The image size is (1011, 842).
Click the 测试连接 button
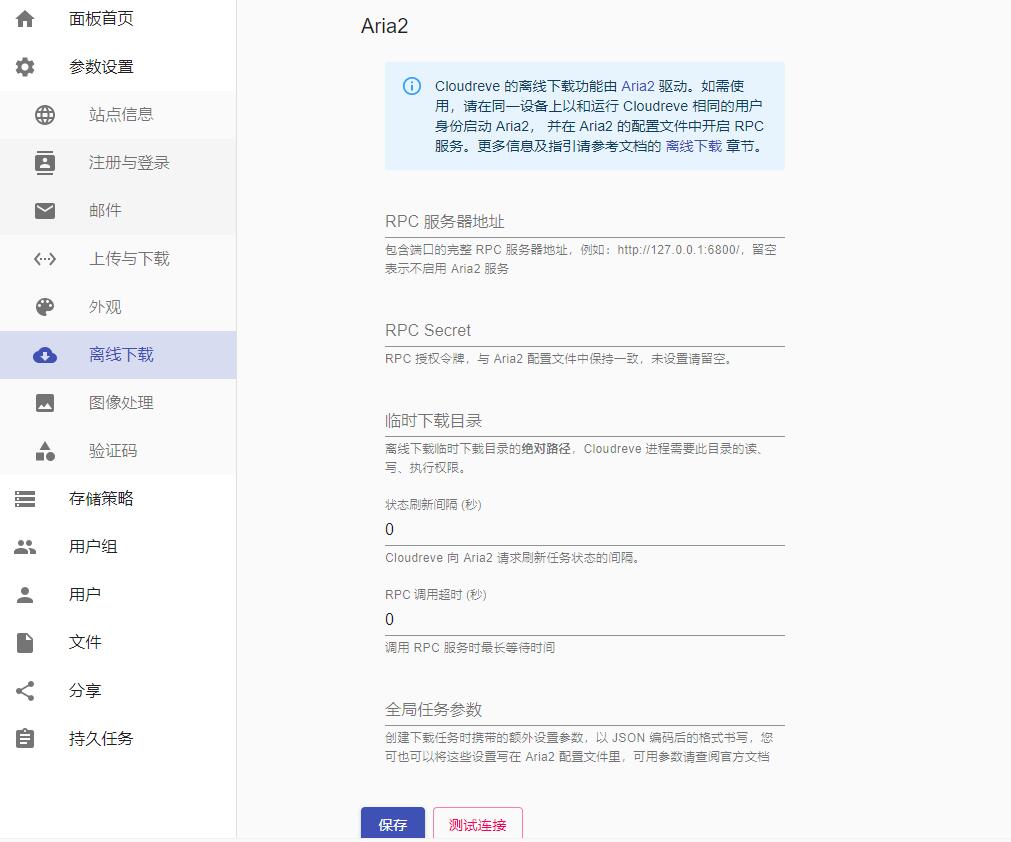pos(477,825)
